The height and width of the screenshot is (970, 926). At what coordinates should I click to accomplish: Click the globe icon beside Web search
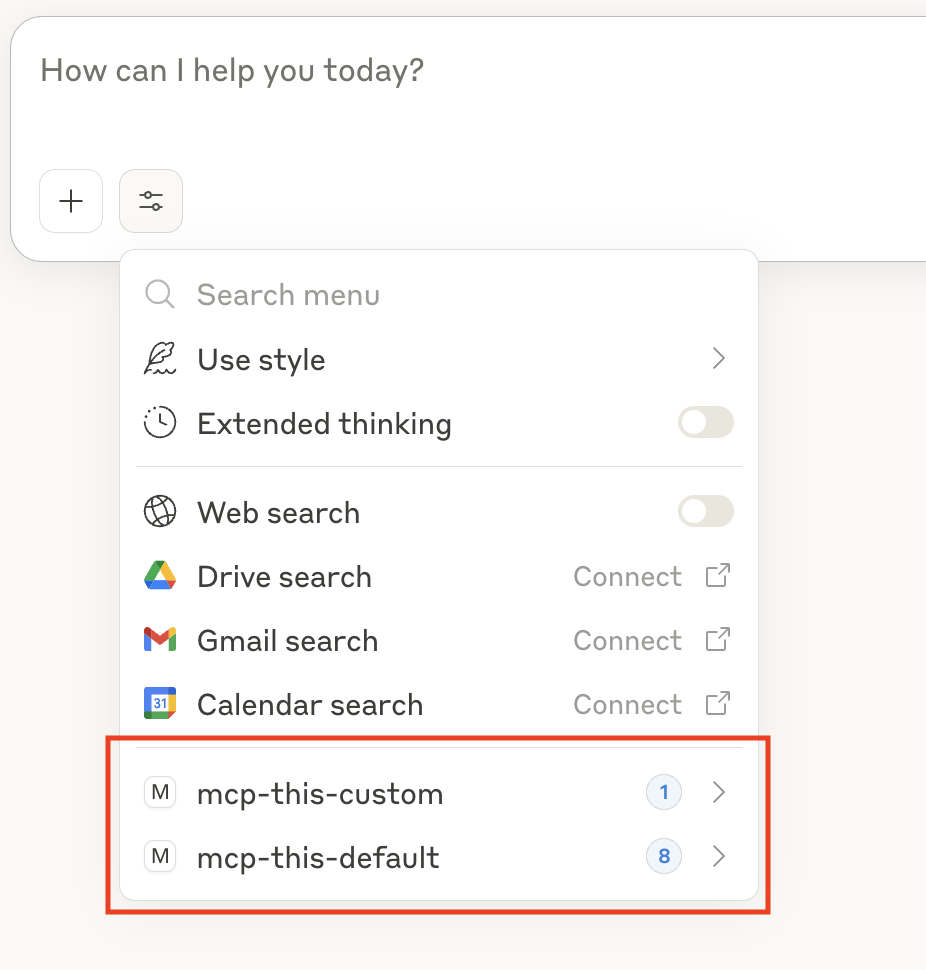tap(160, 512)
